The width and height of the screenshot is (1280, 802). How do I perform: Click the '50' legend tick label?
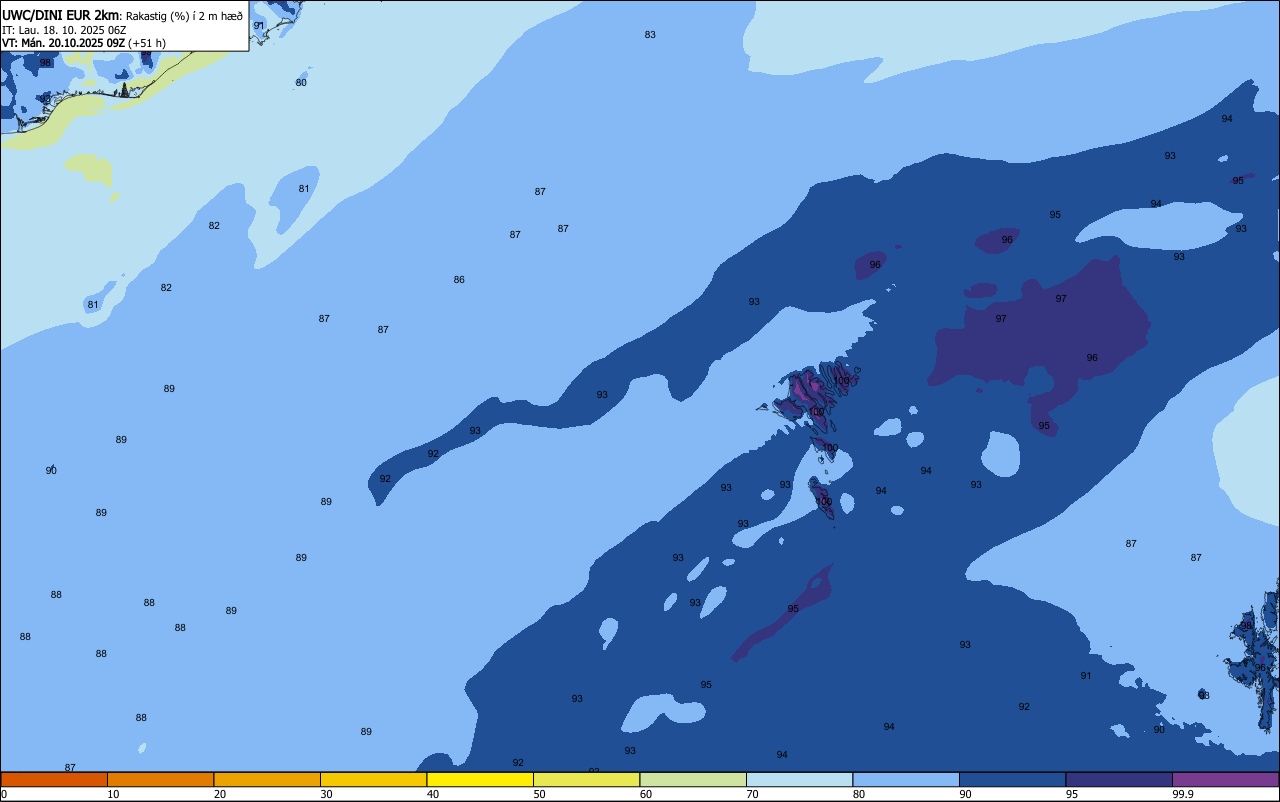[x=539, y=794]
